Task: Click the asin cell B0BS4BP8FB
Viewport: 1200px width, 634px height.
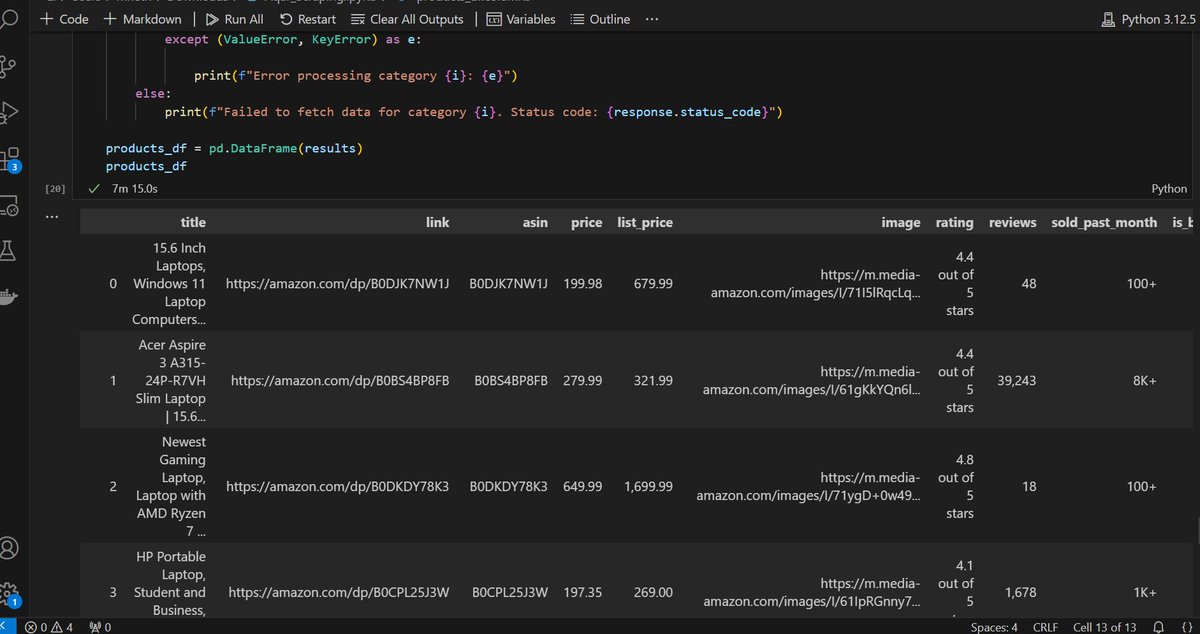Action: 511,380
